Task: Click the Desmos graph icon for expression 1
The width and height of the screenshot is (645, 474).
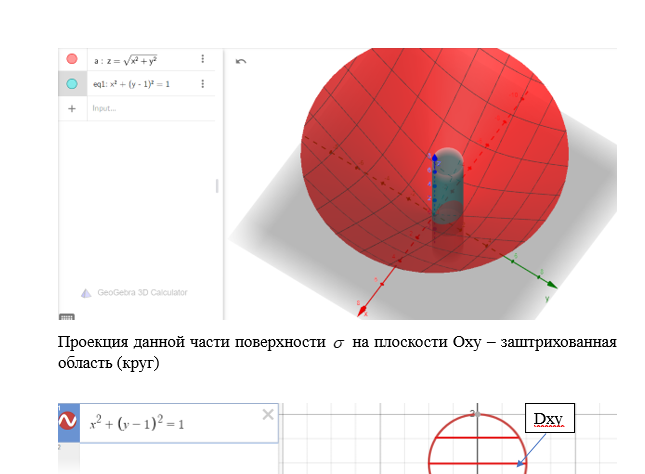Action: [x=68, y=421]
